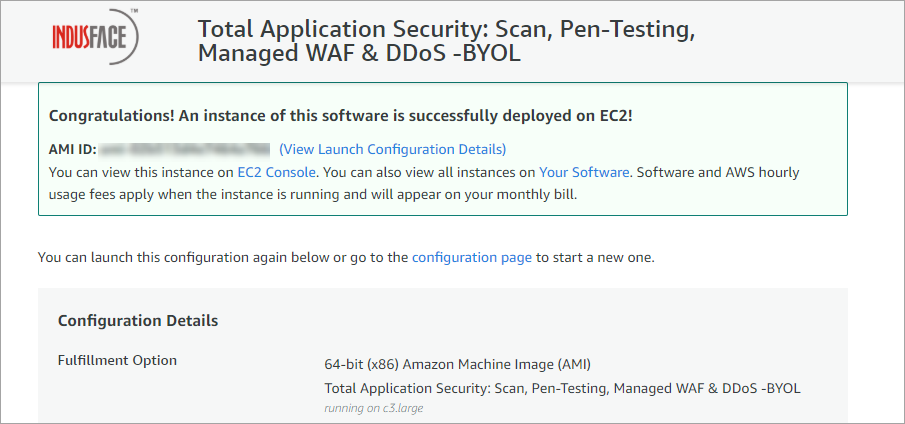Click the Fulfillment Option label

117,361
